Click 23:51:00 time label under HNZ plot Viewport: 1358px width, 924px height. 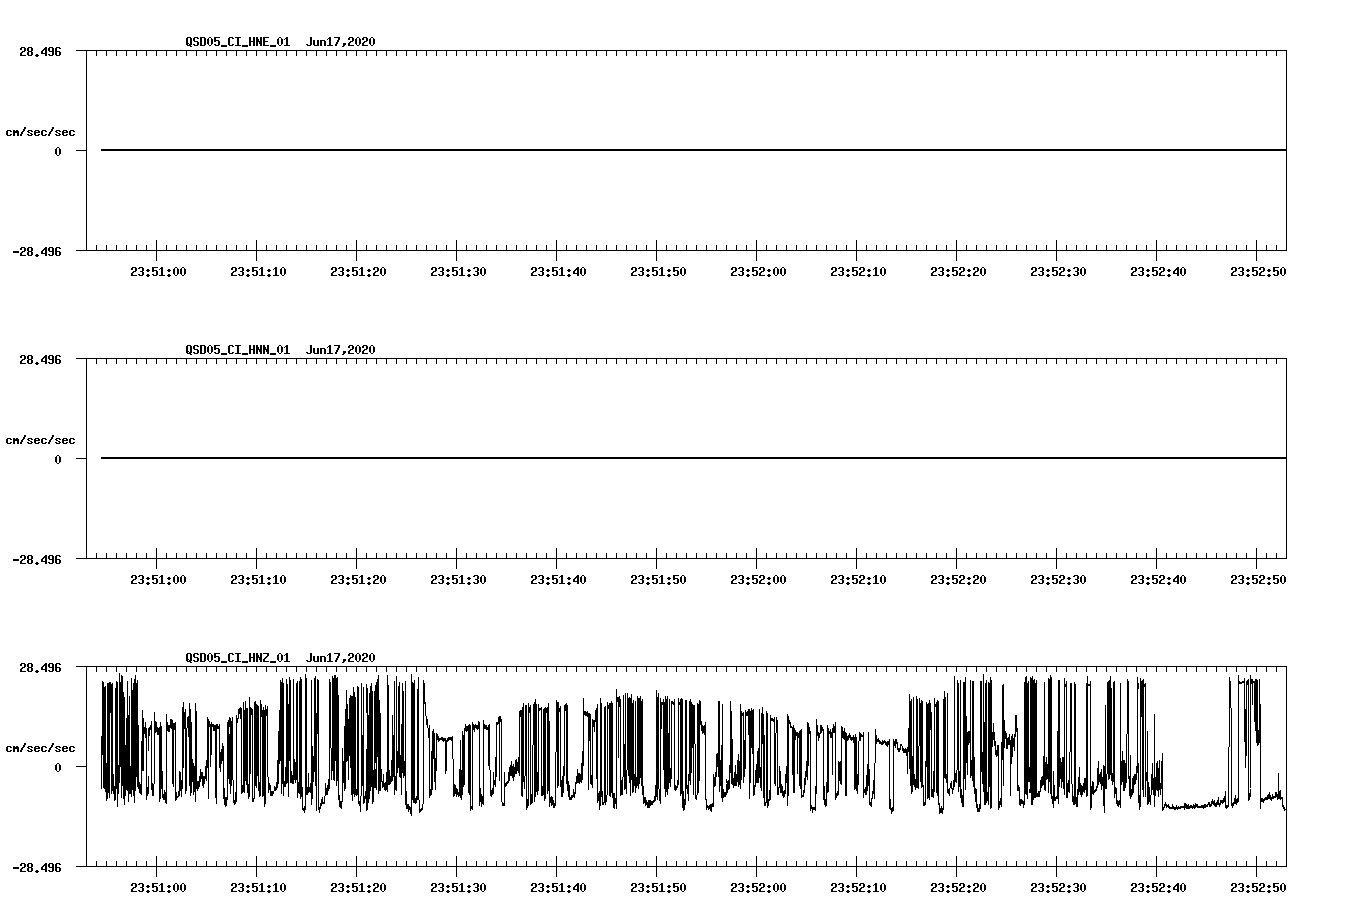click(x=158, y=888)
